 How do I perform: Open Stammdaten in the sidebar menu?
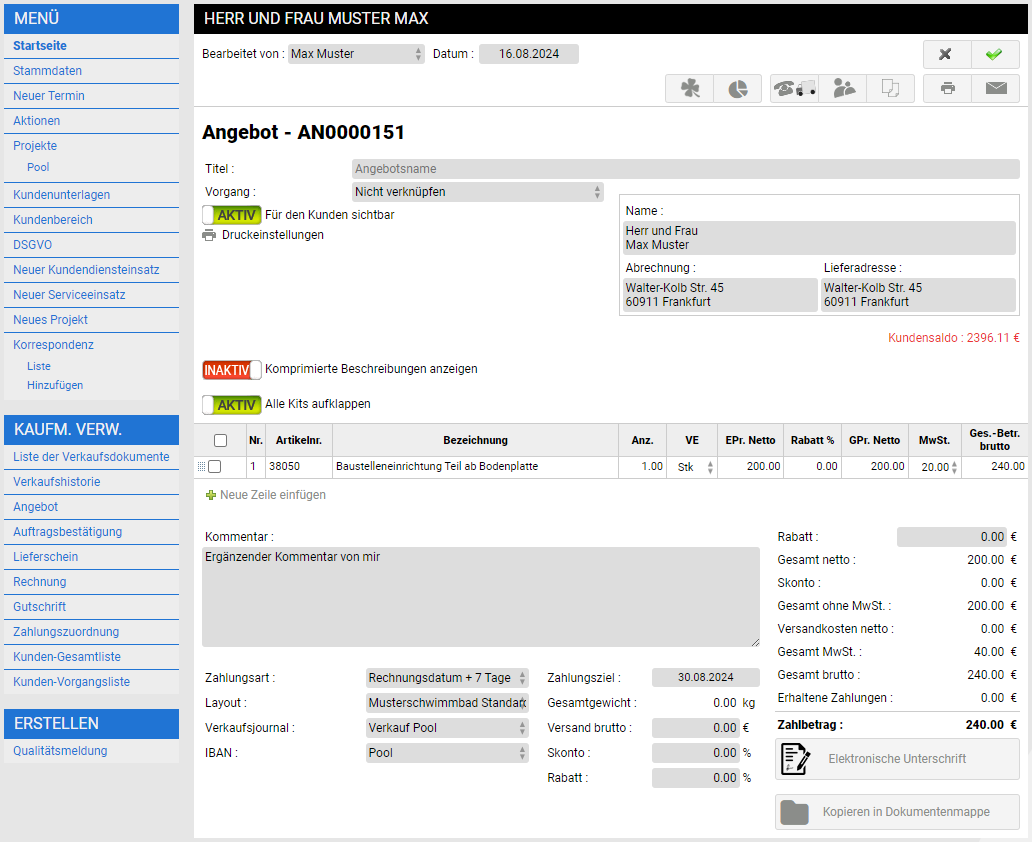(x=48, y=71)
